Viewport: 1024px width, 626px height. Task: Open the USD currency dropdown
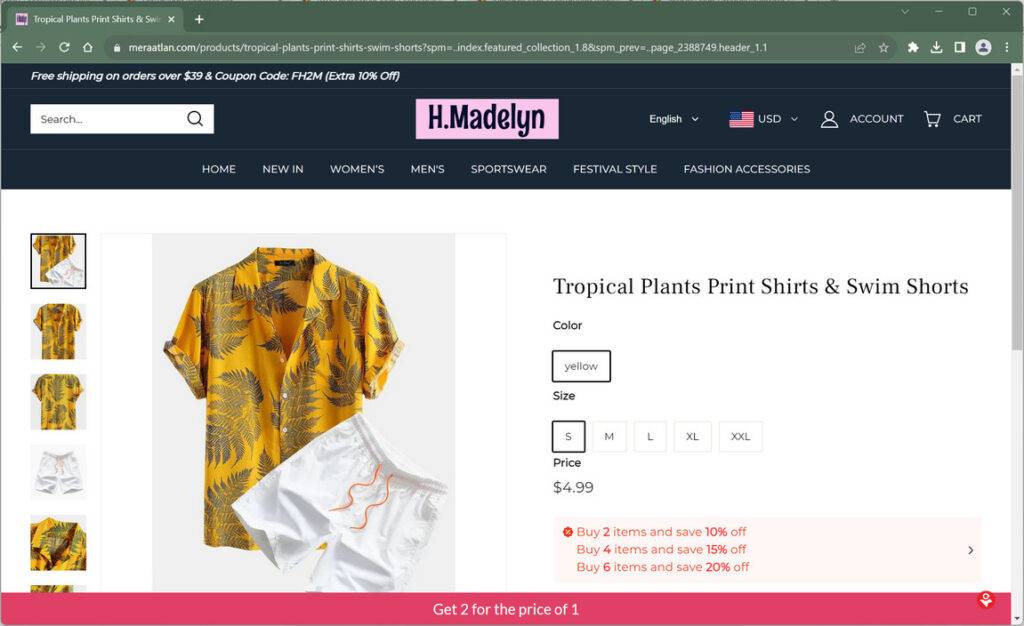tap(763, 119)
